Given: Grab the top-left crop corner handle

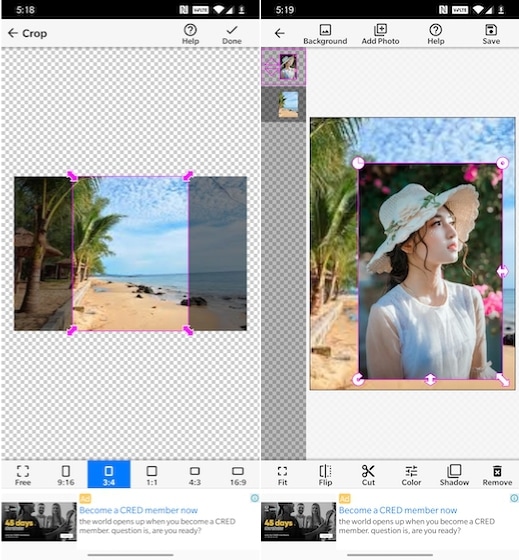Looking at the screenshot, I should coord(72,176).
